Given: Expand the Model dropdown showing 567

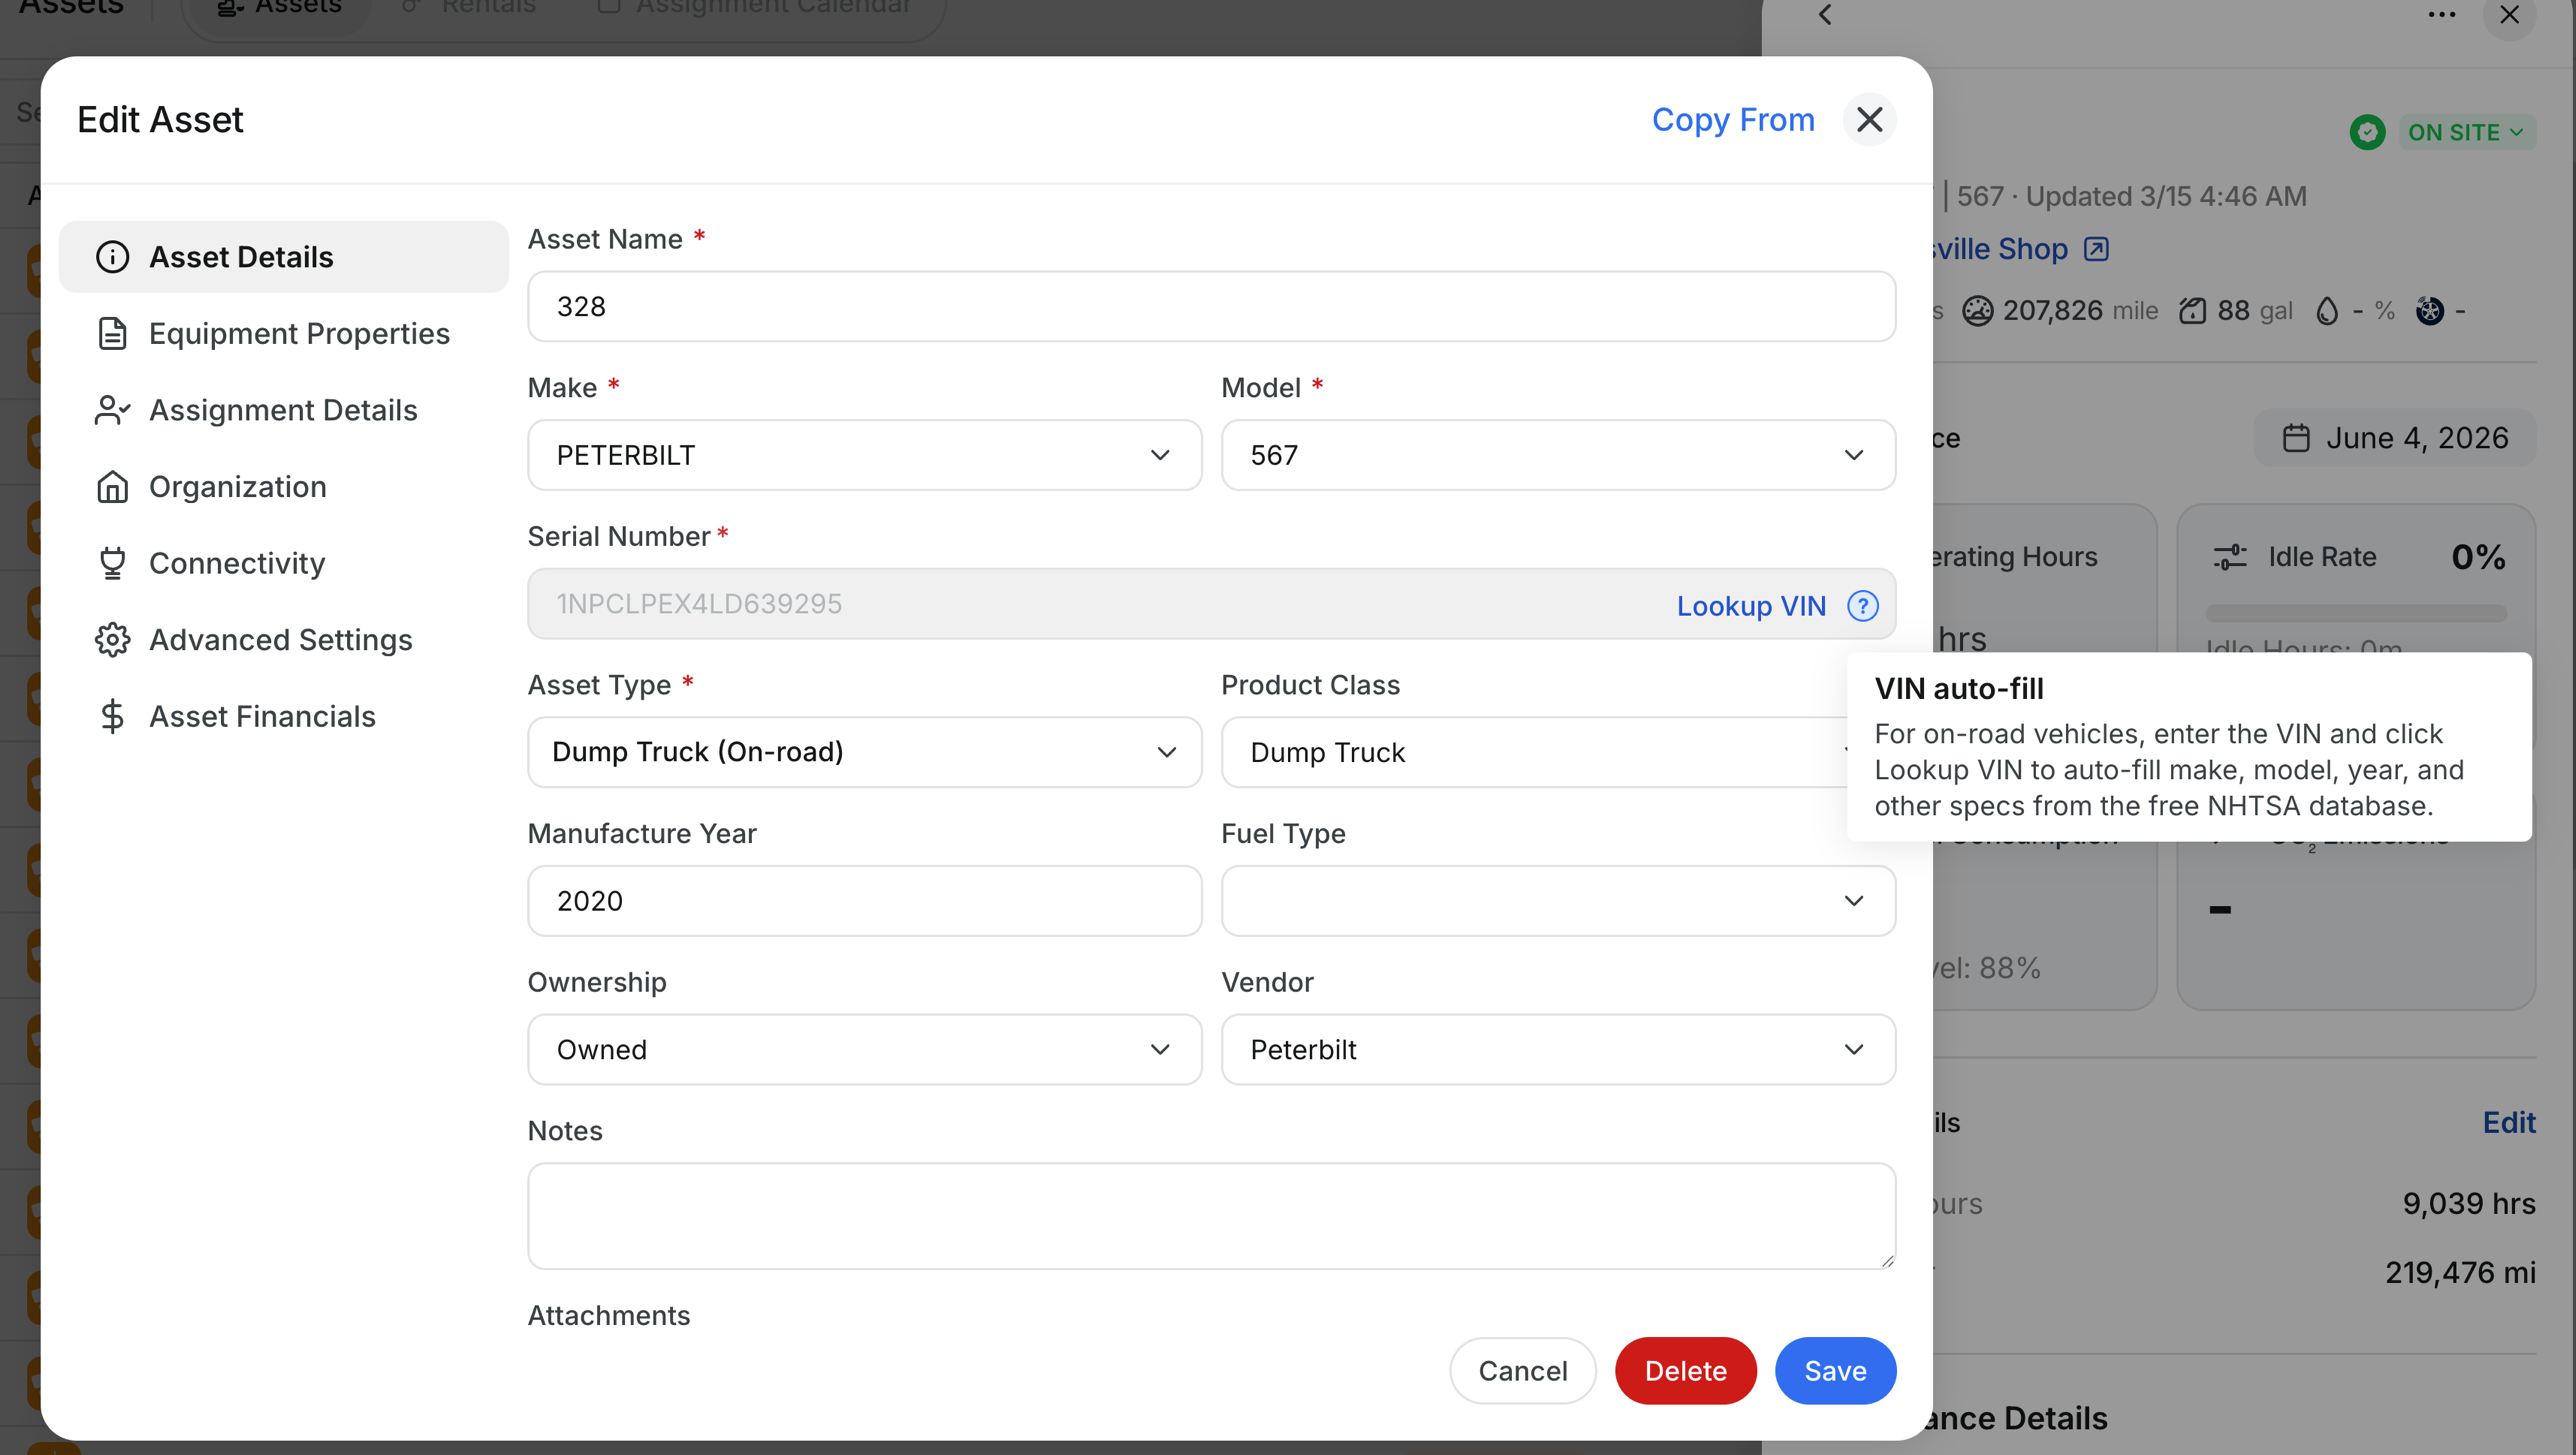Looking at the screenshot, I should point(1558,455).
